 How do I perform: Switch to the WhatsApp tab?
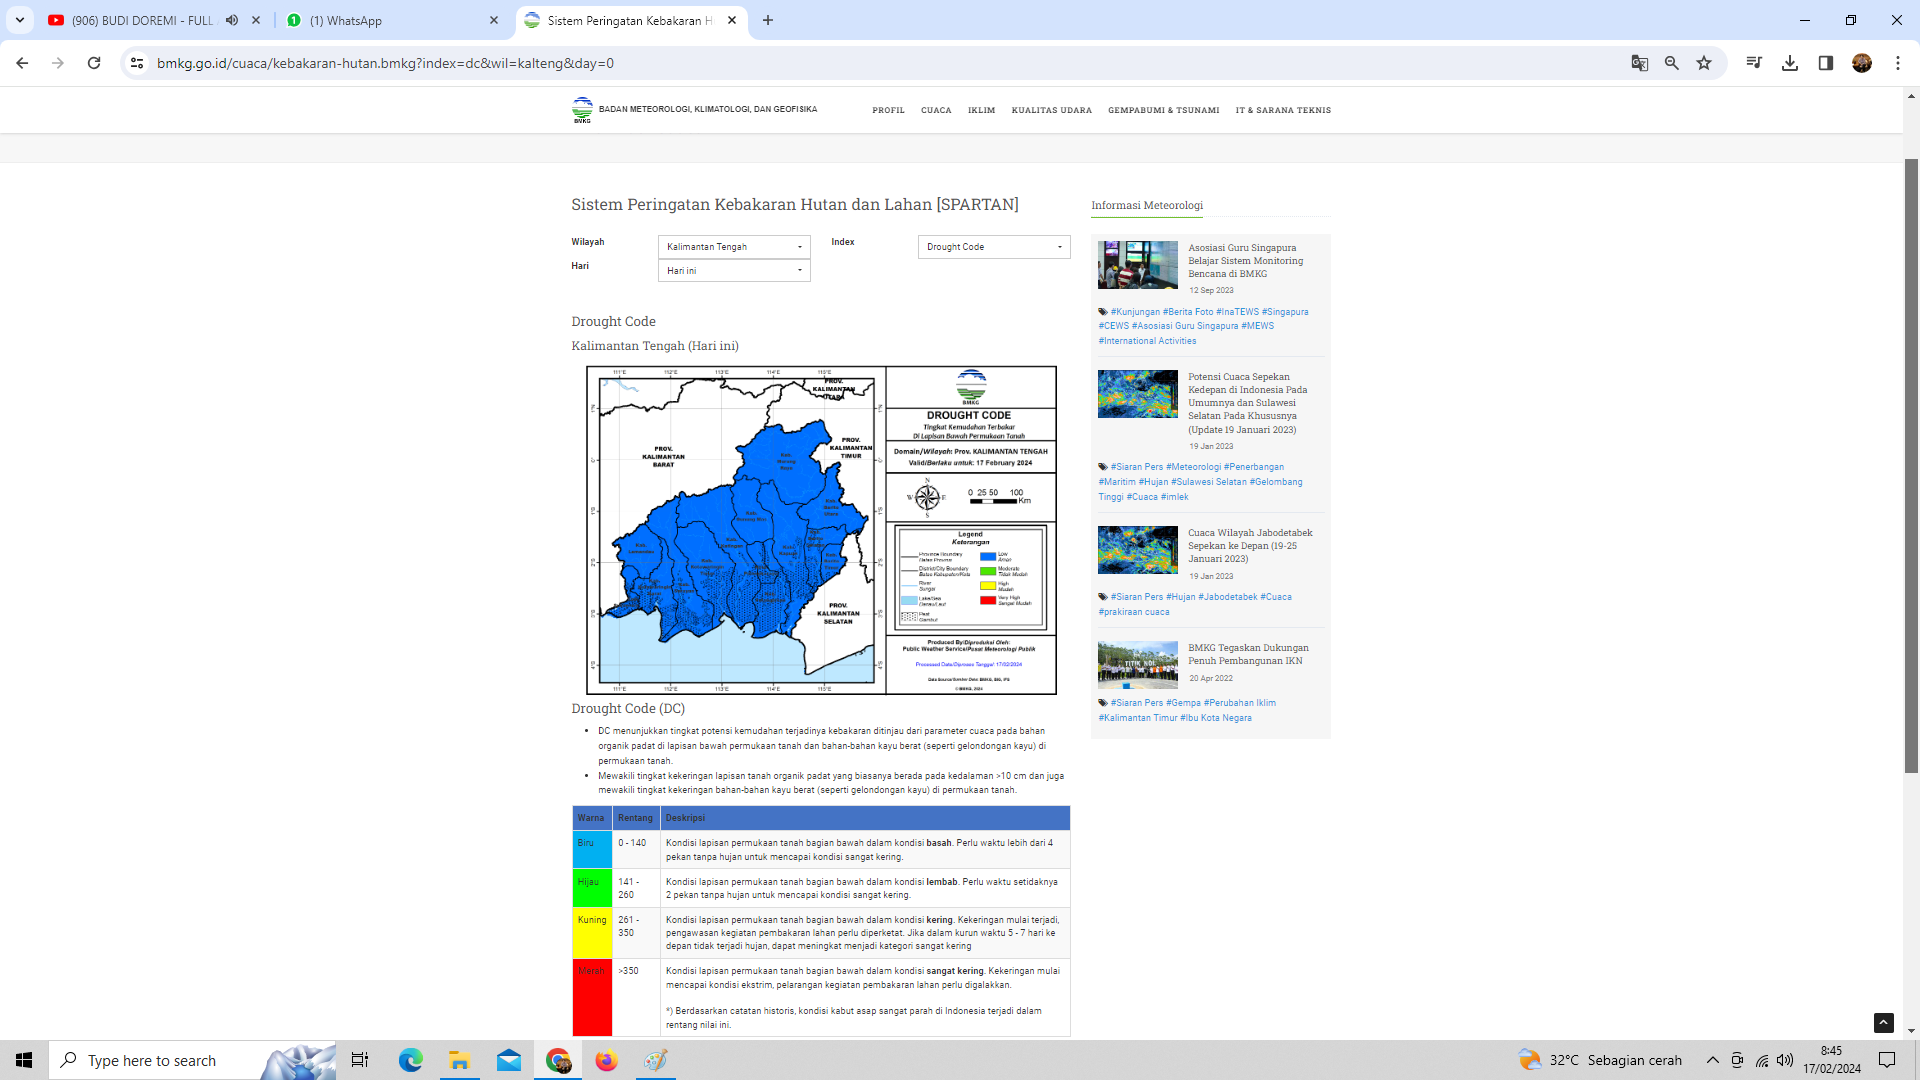(392, 20)
